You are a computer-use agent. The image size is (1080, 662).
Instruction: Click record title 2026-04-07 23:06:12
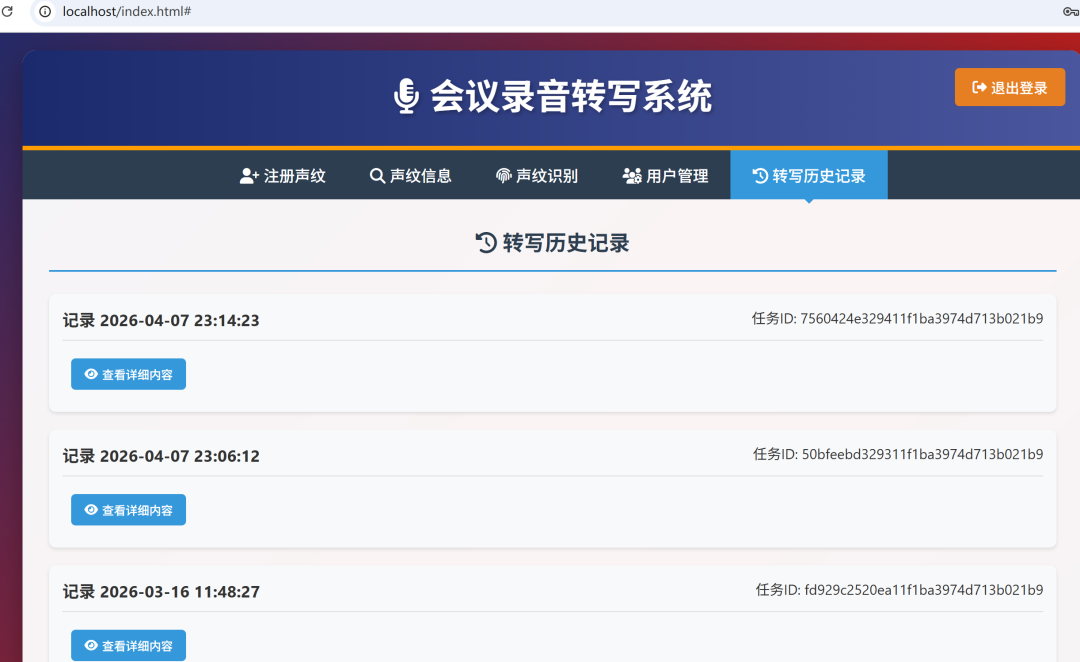(161, 456)
